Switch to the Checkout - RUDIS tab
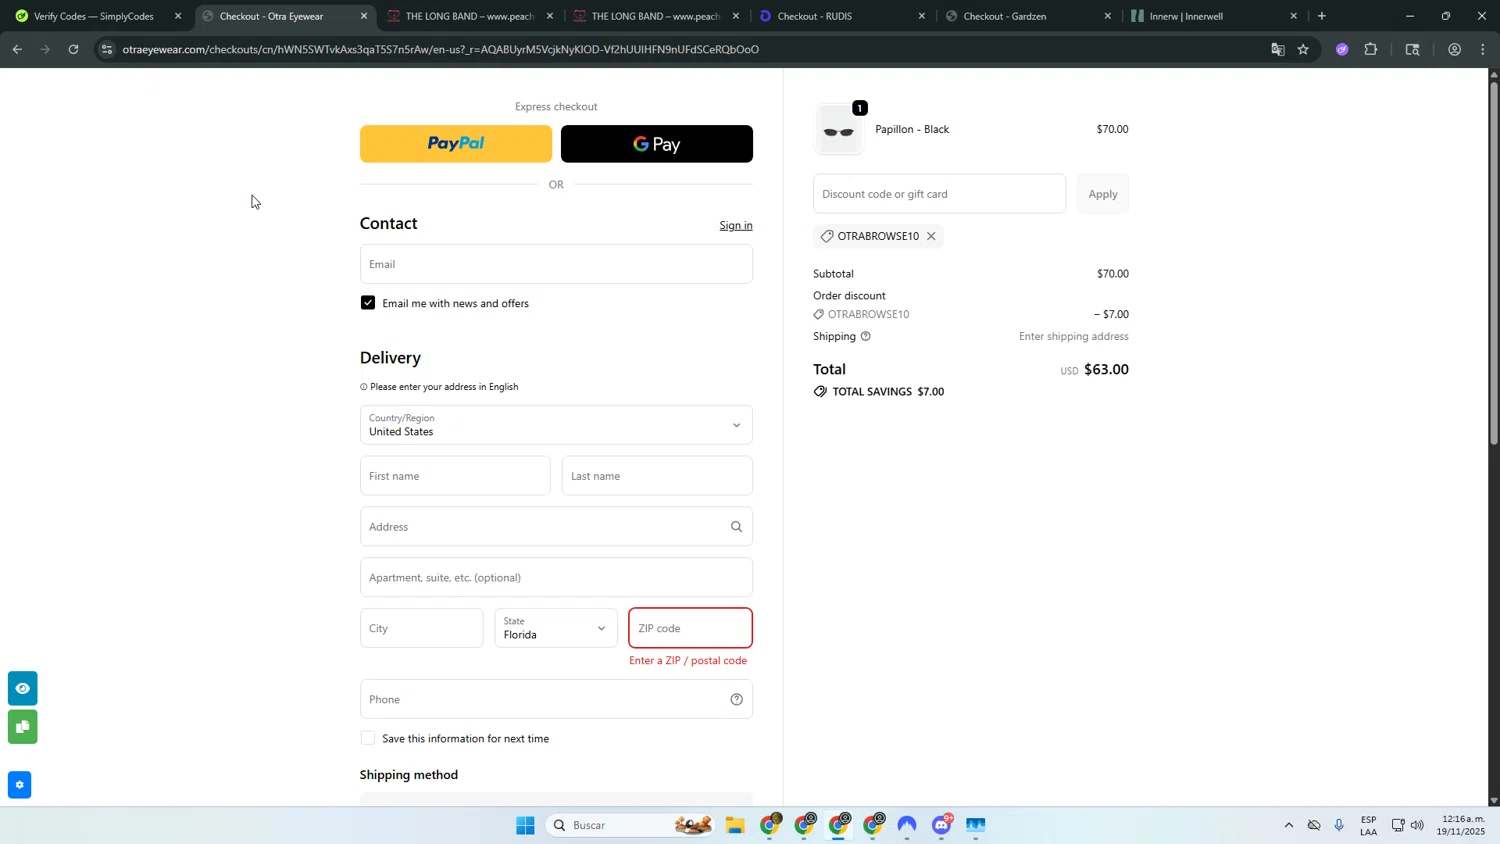The image size is (1500, 844). pyautogui.click(x=841, y=16)
